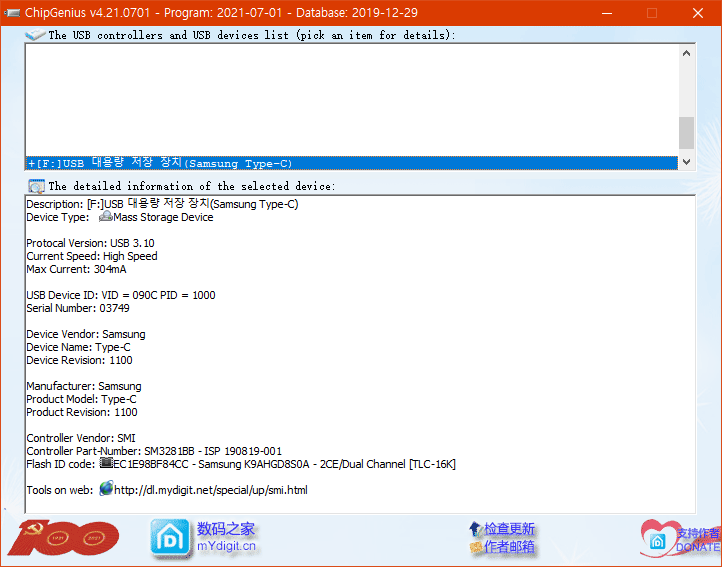Screen dimensions: 722x567
Task: Click the 'Manufacturer: Samsung' line
Action: (84, 386)
